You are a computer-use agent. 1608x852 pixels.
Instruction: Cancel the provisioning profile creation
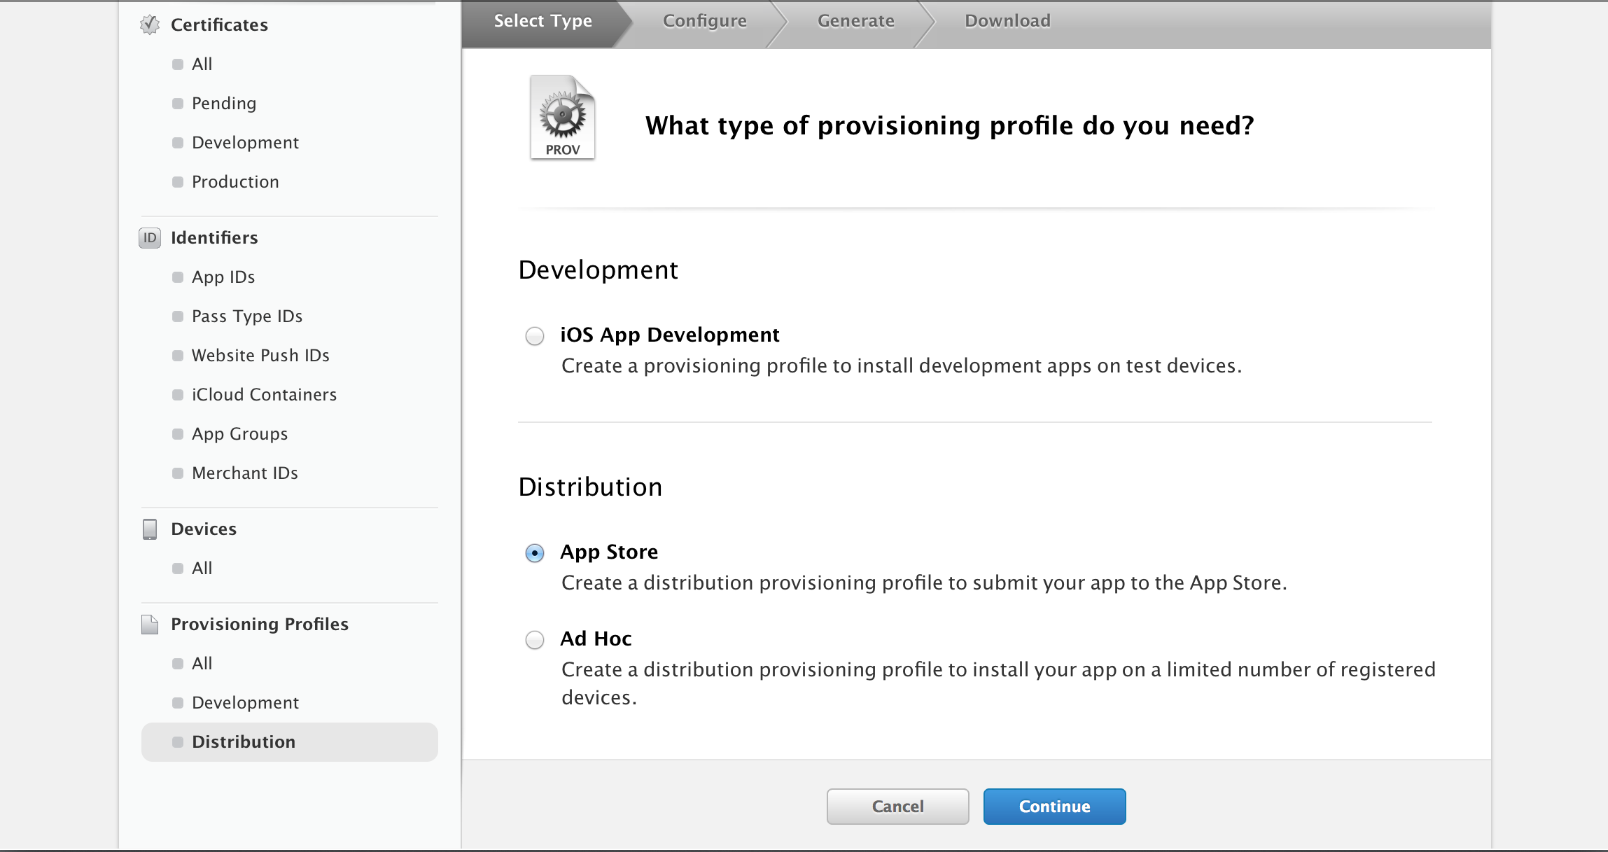[x=897, y=806]
